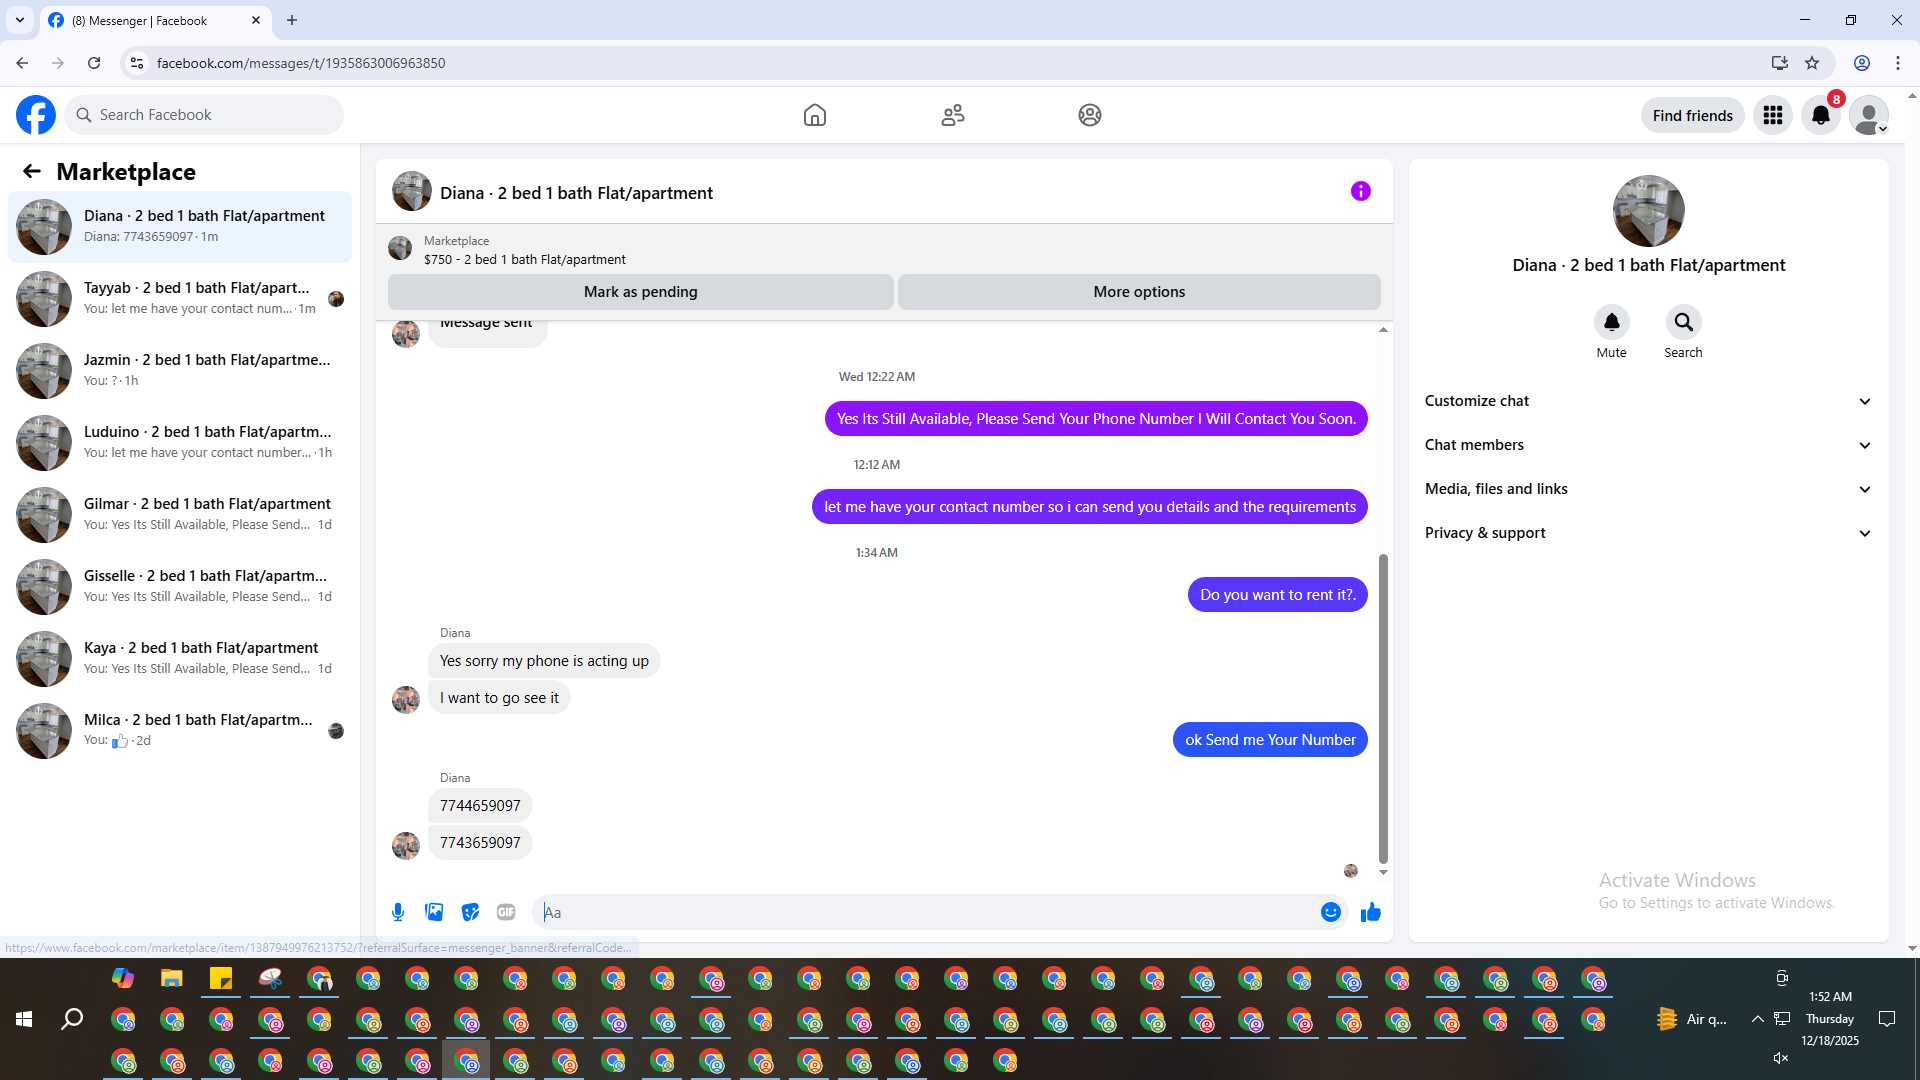Screen dimensions: 1920x1080
Task: Click the voice clip microphone icon
Action: coord(398,912)
